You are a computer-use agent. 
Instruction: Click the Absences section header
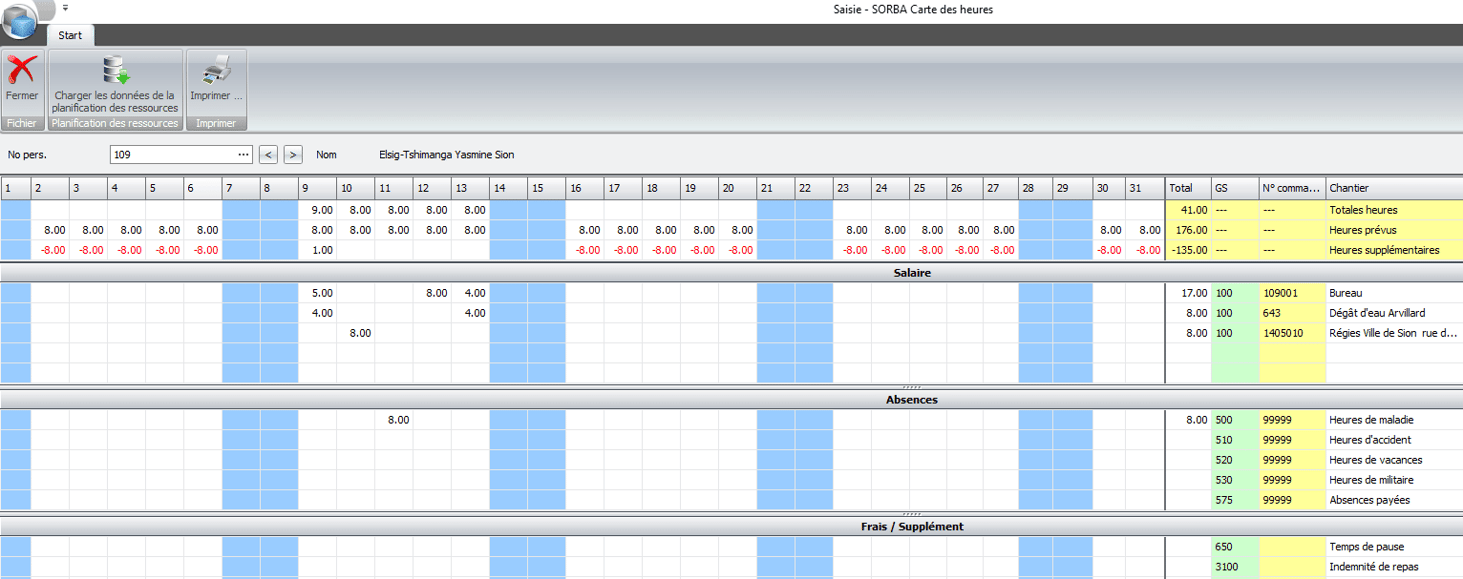912,399
